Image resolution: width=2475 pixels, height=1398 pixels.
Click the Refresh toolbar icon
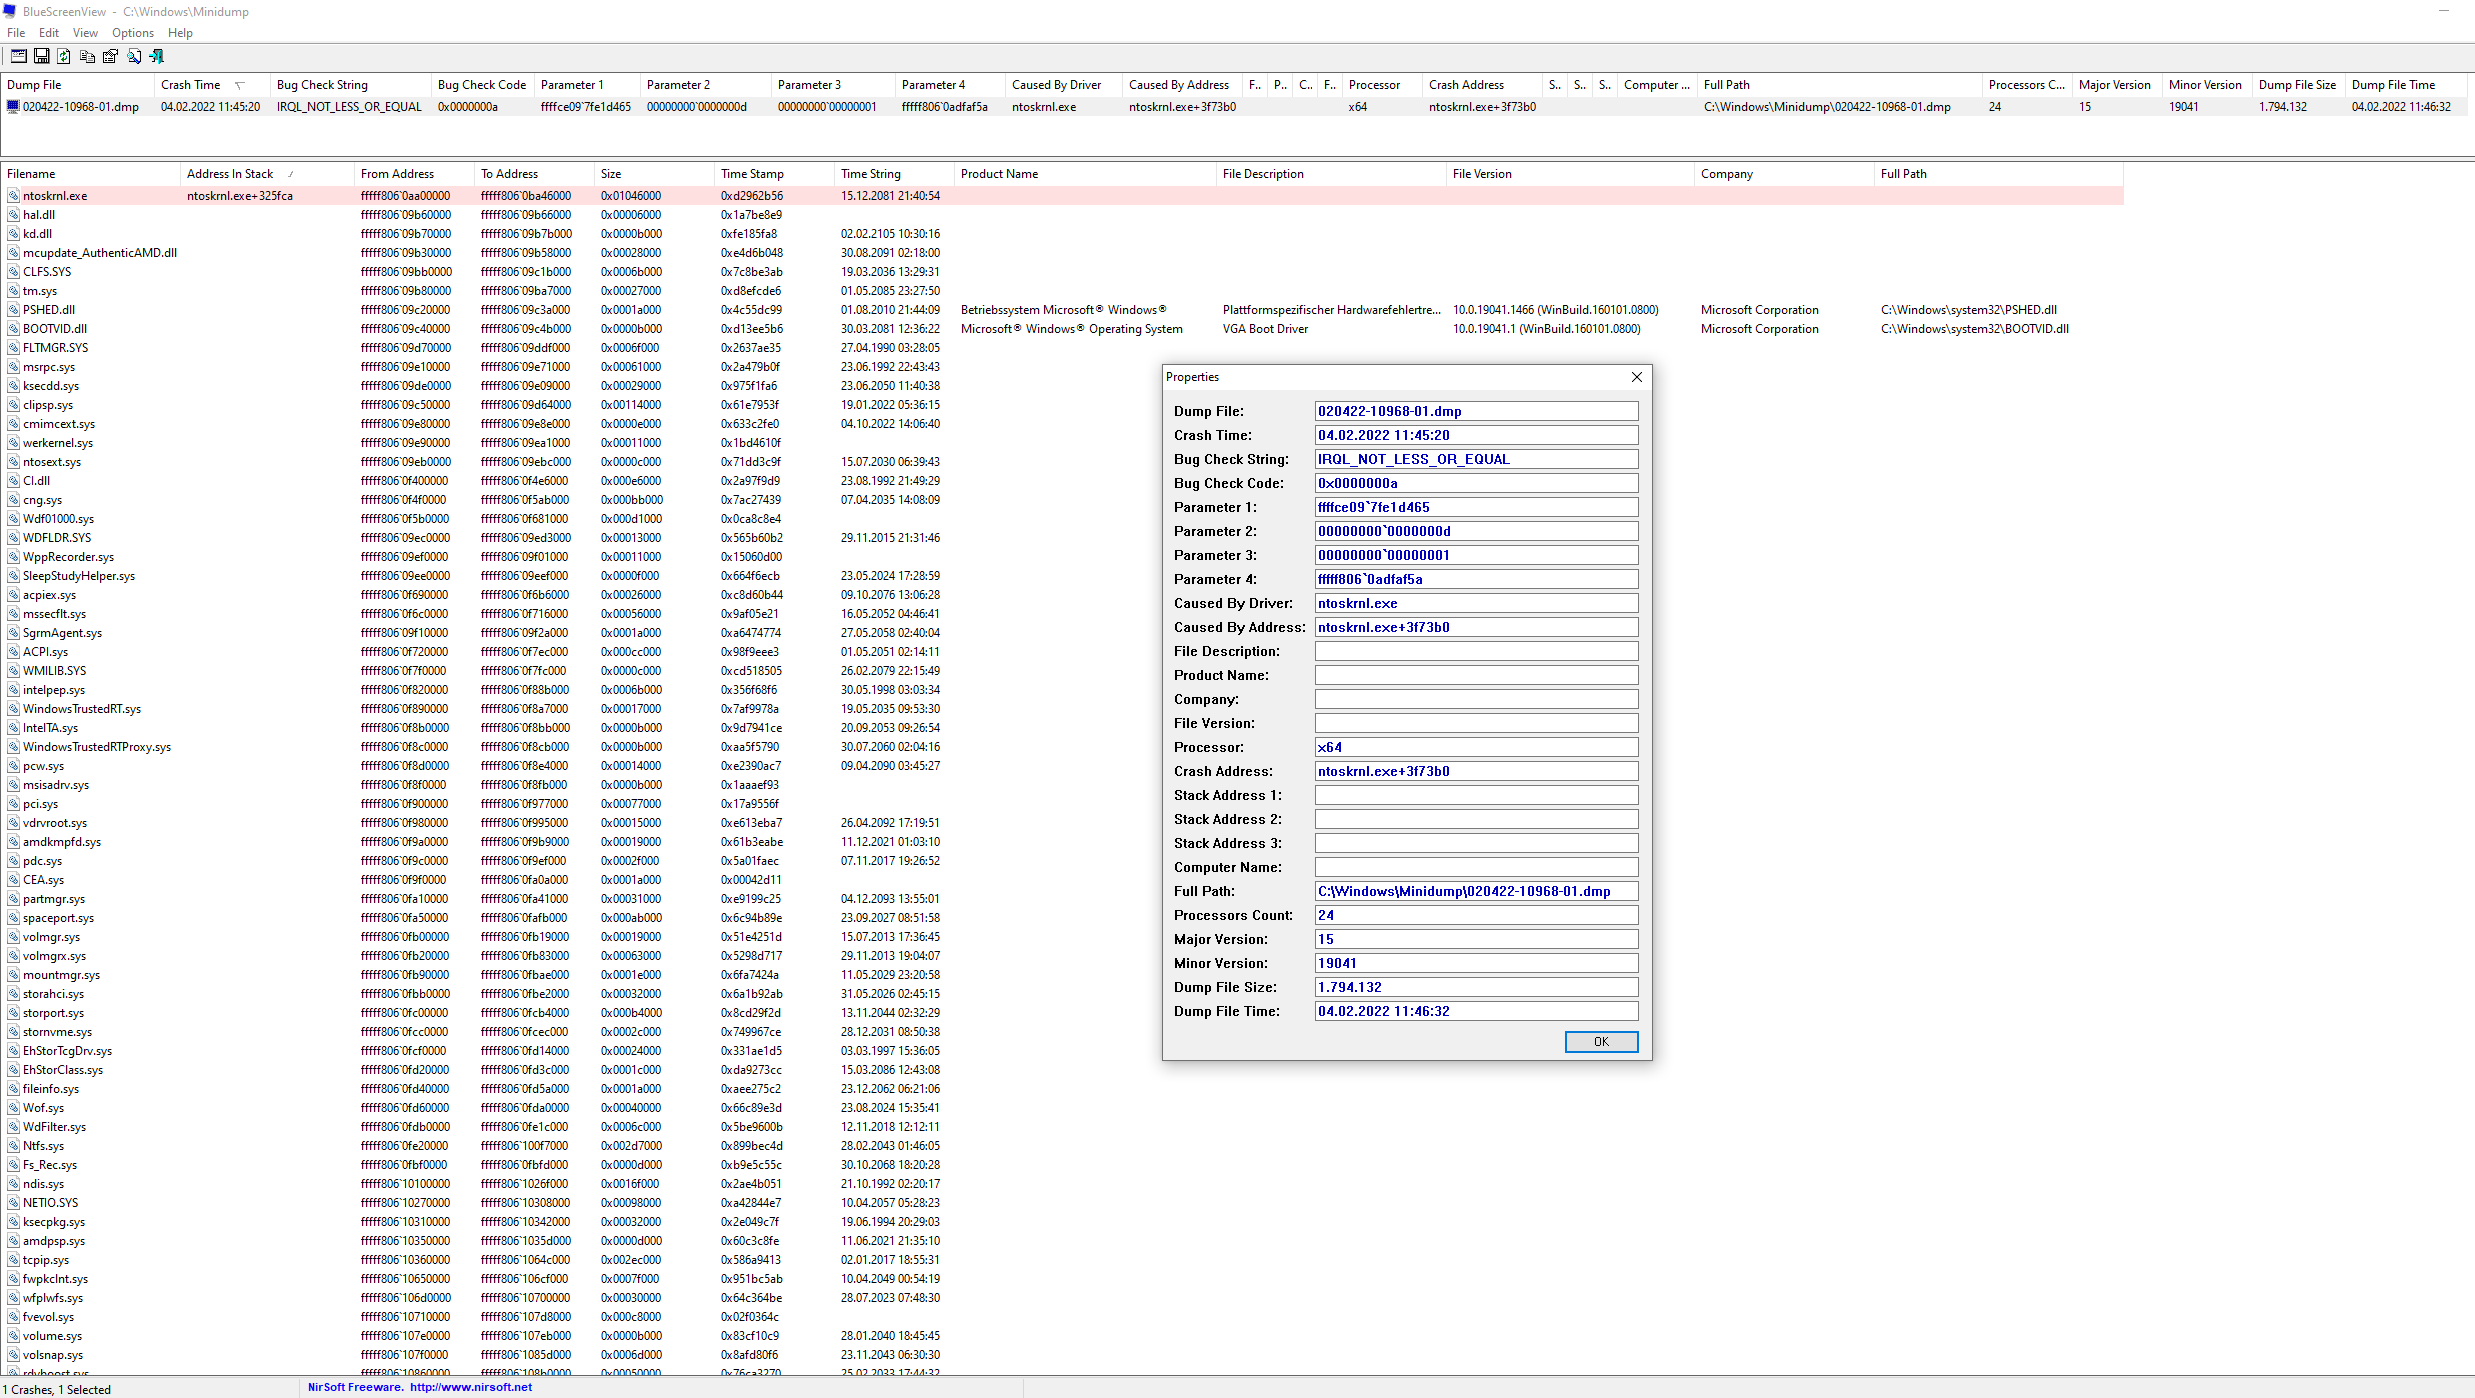tap(64, 57)
